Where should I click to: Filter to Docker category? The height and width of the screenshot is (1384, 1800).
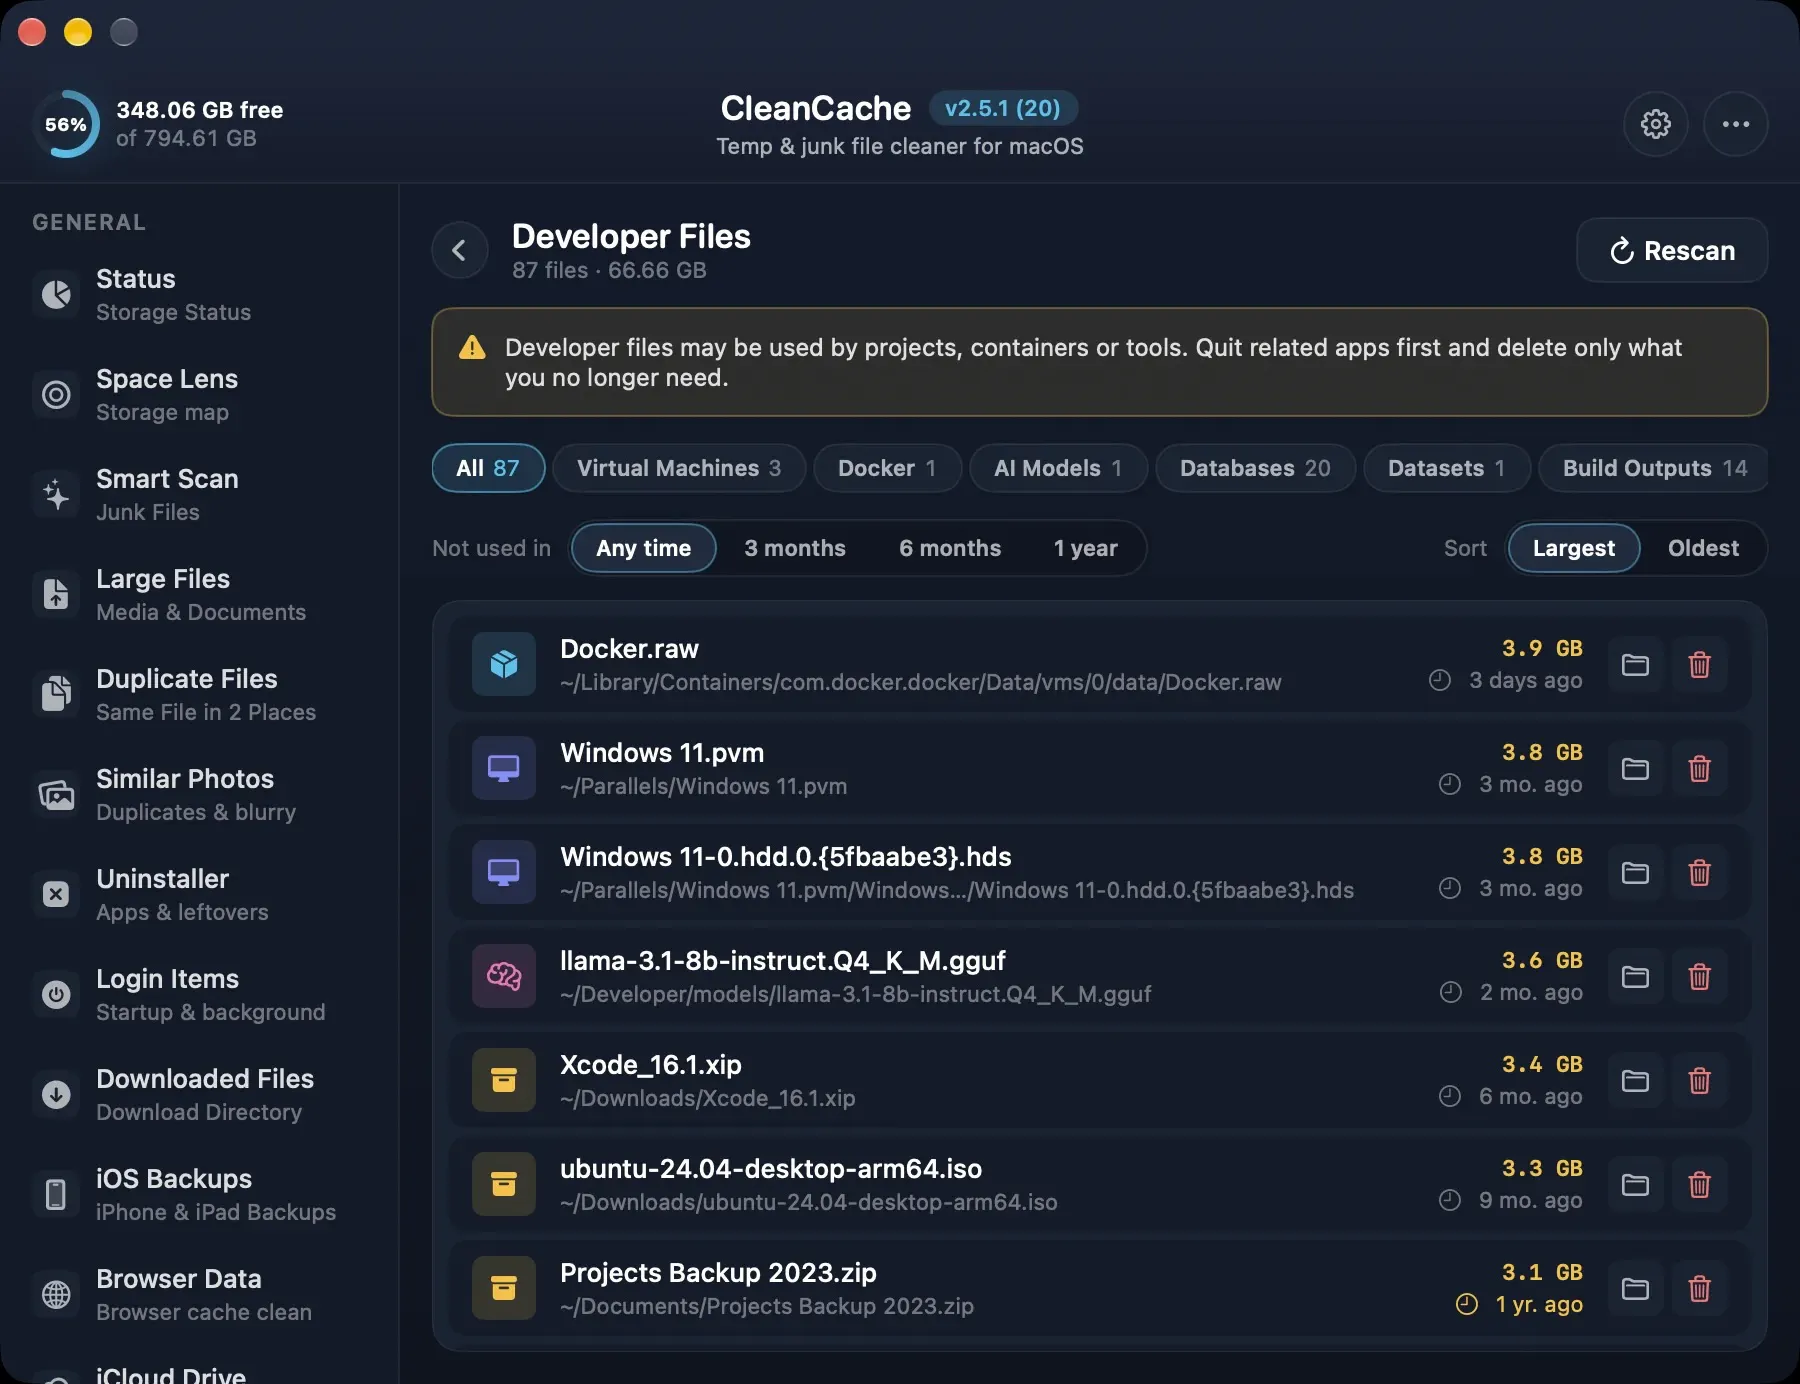click(x=887, y=468)
